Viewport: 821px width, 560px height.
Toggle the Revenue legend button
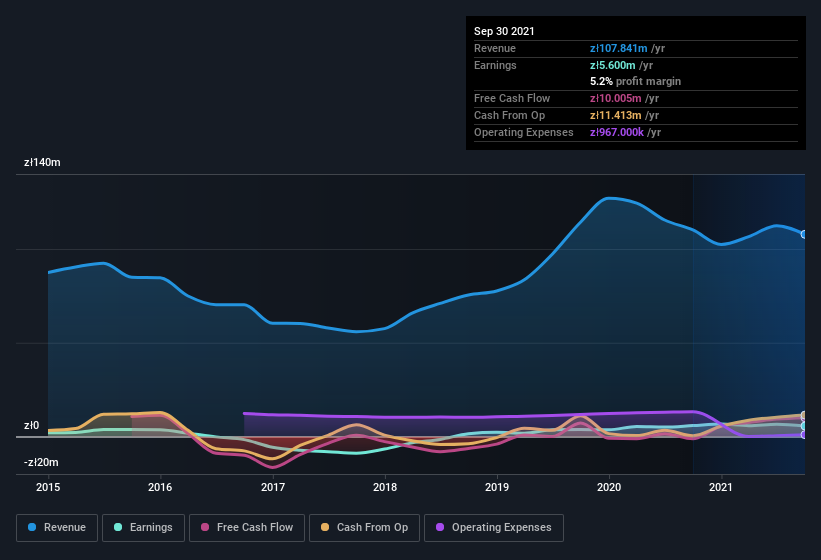57,528
